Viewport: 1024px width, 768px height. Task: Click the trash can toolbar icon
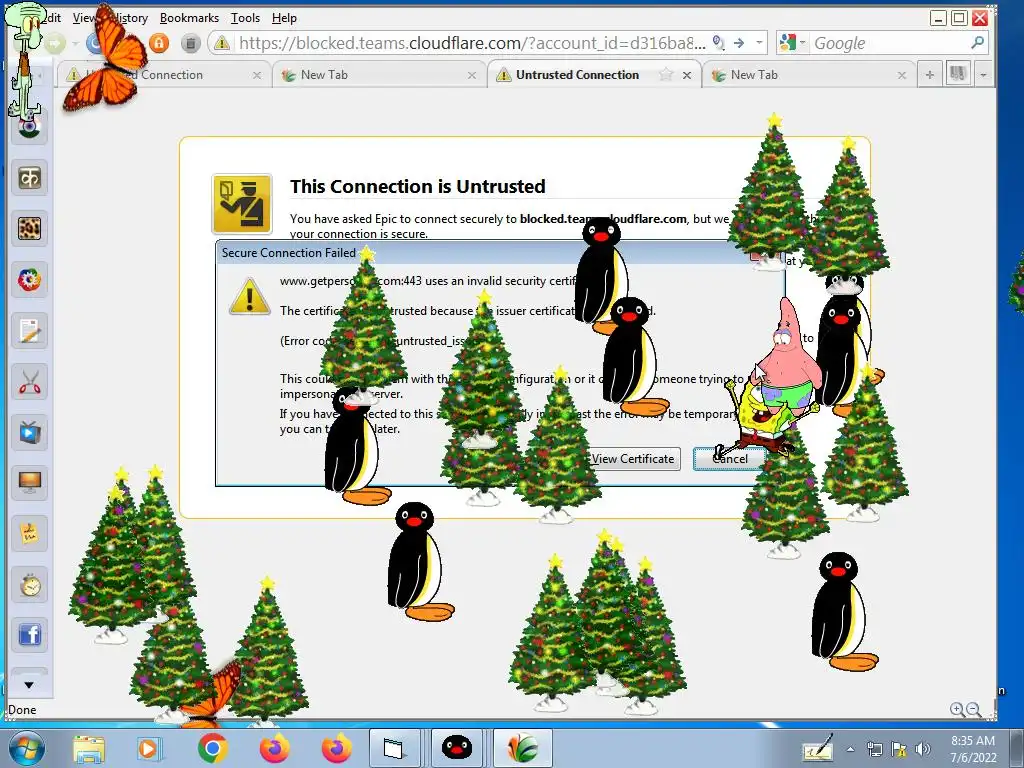pos(190,43)
